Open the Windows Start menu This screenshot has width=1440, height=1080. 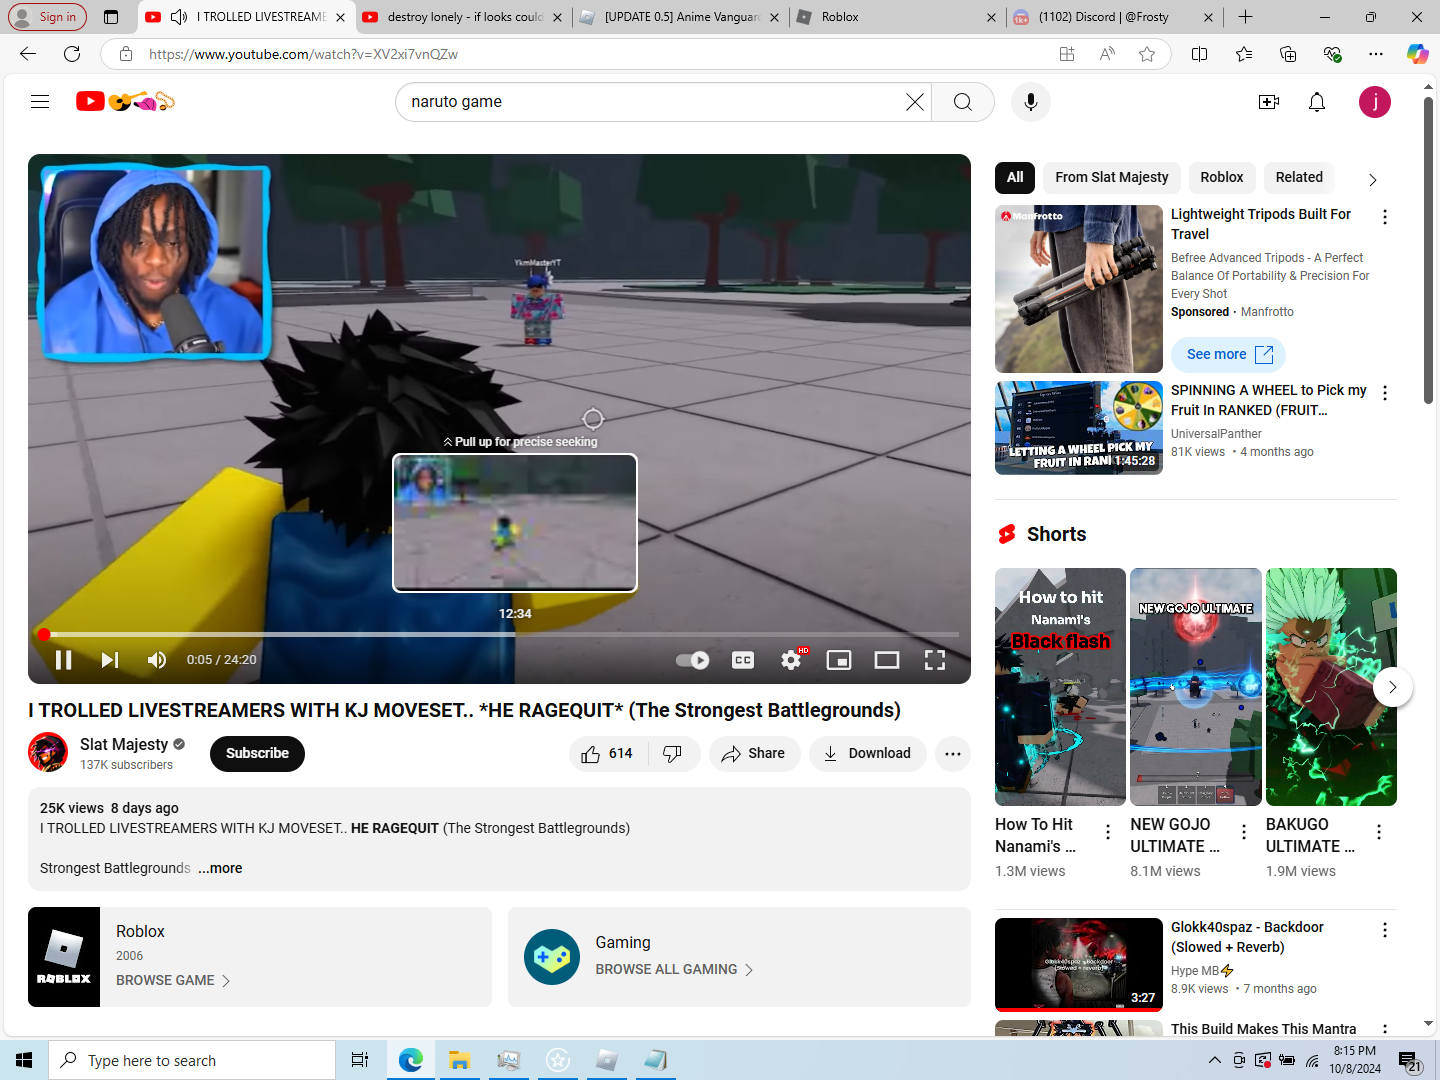[24, 1060]
